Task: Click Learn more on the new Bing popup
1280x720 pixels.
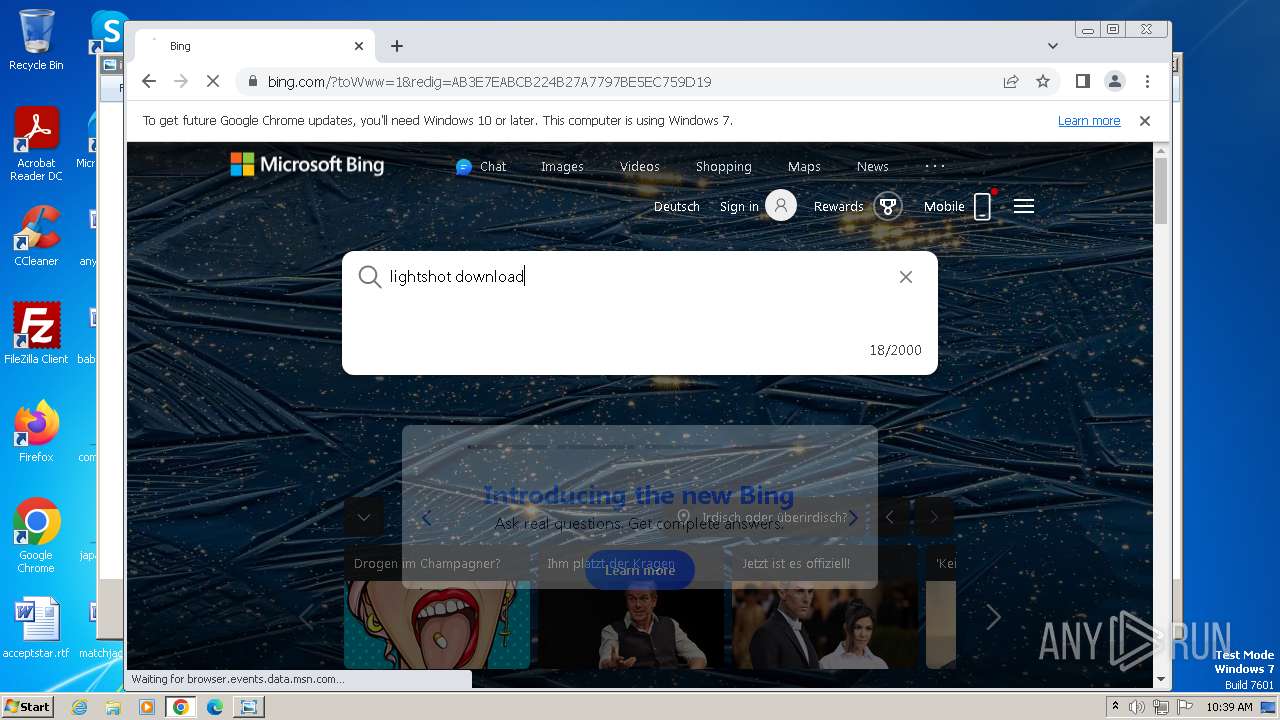Action: [640, 570]
